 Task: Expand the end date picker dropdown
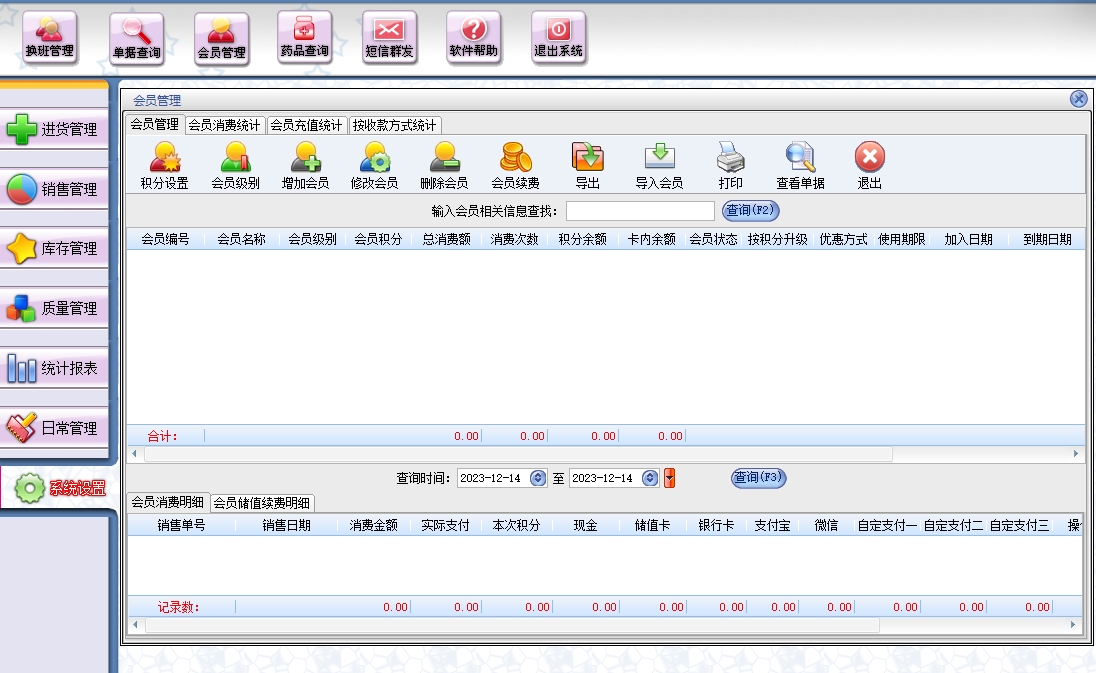pyautogui.click(x=650, y=478)
